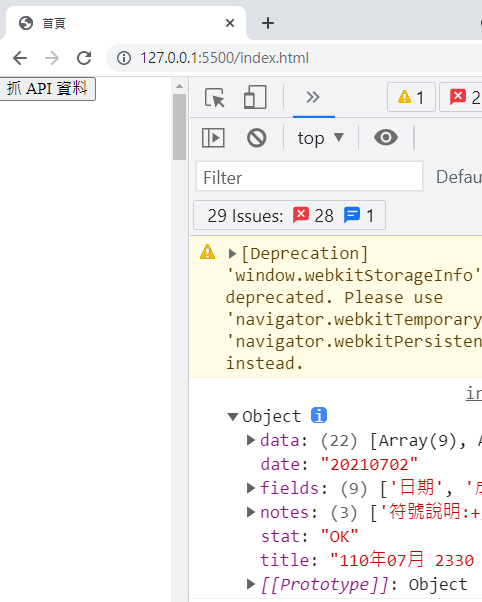Open the 29 Issues panel

[x=290, y=215]
